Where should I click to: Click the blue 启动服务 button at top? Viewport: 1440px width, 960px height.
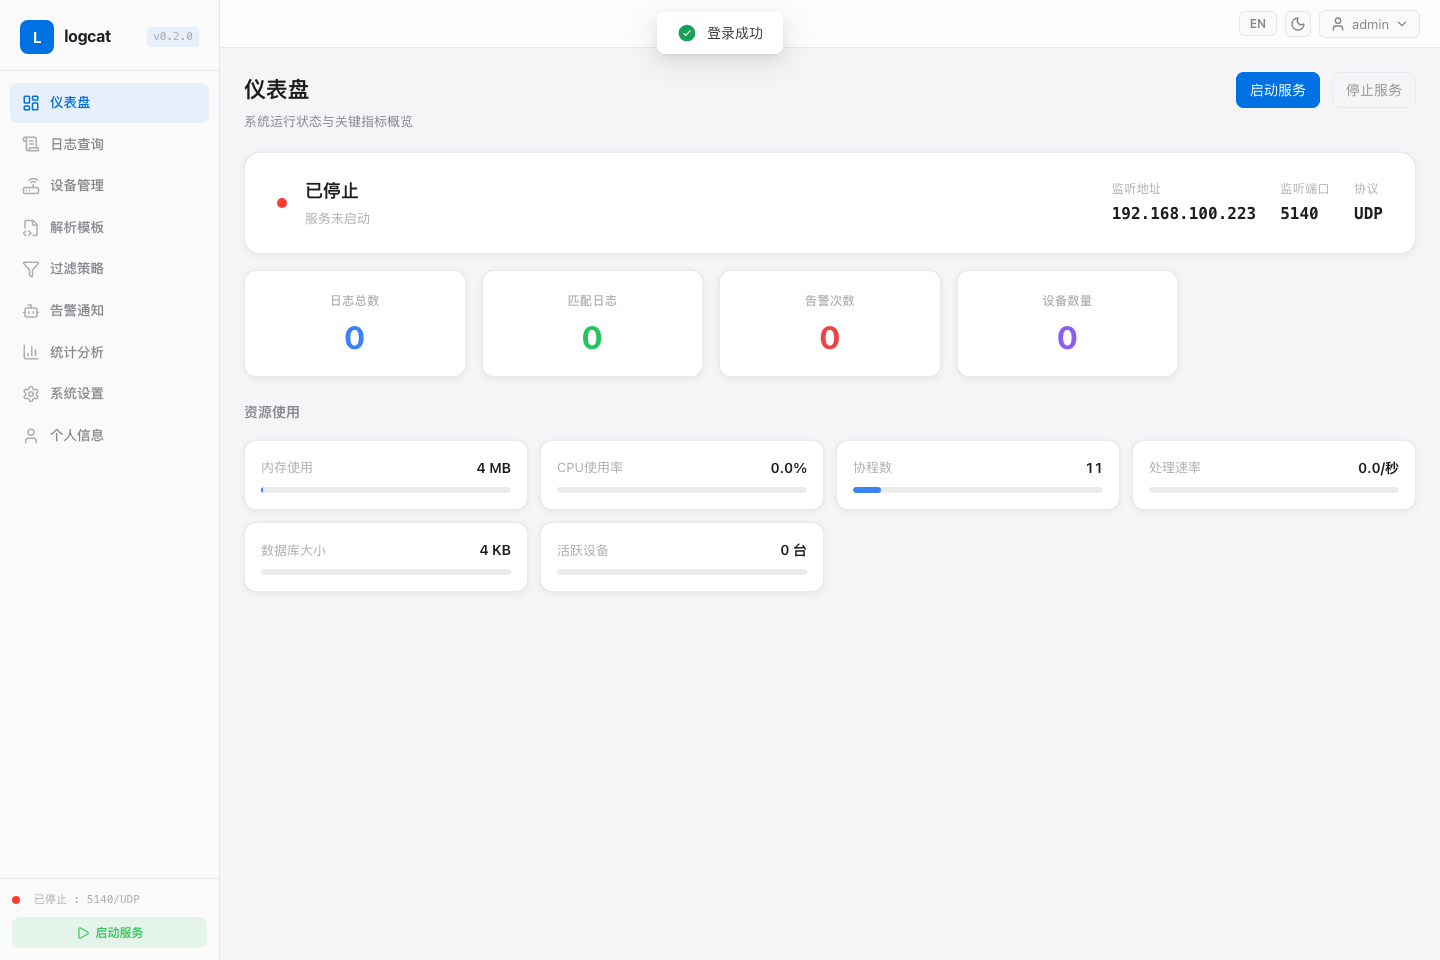click(x=1278, y=90)
